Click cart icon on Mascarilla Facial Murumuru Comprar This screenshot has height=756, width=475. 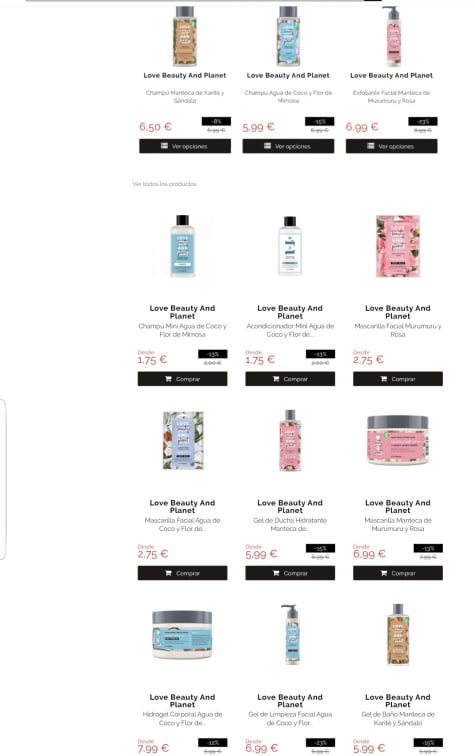click(x=383, y=379)
